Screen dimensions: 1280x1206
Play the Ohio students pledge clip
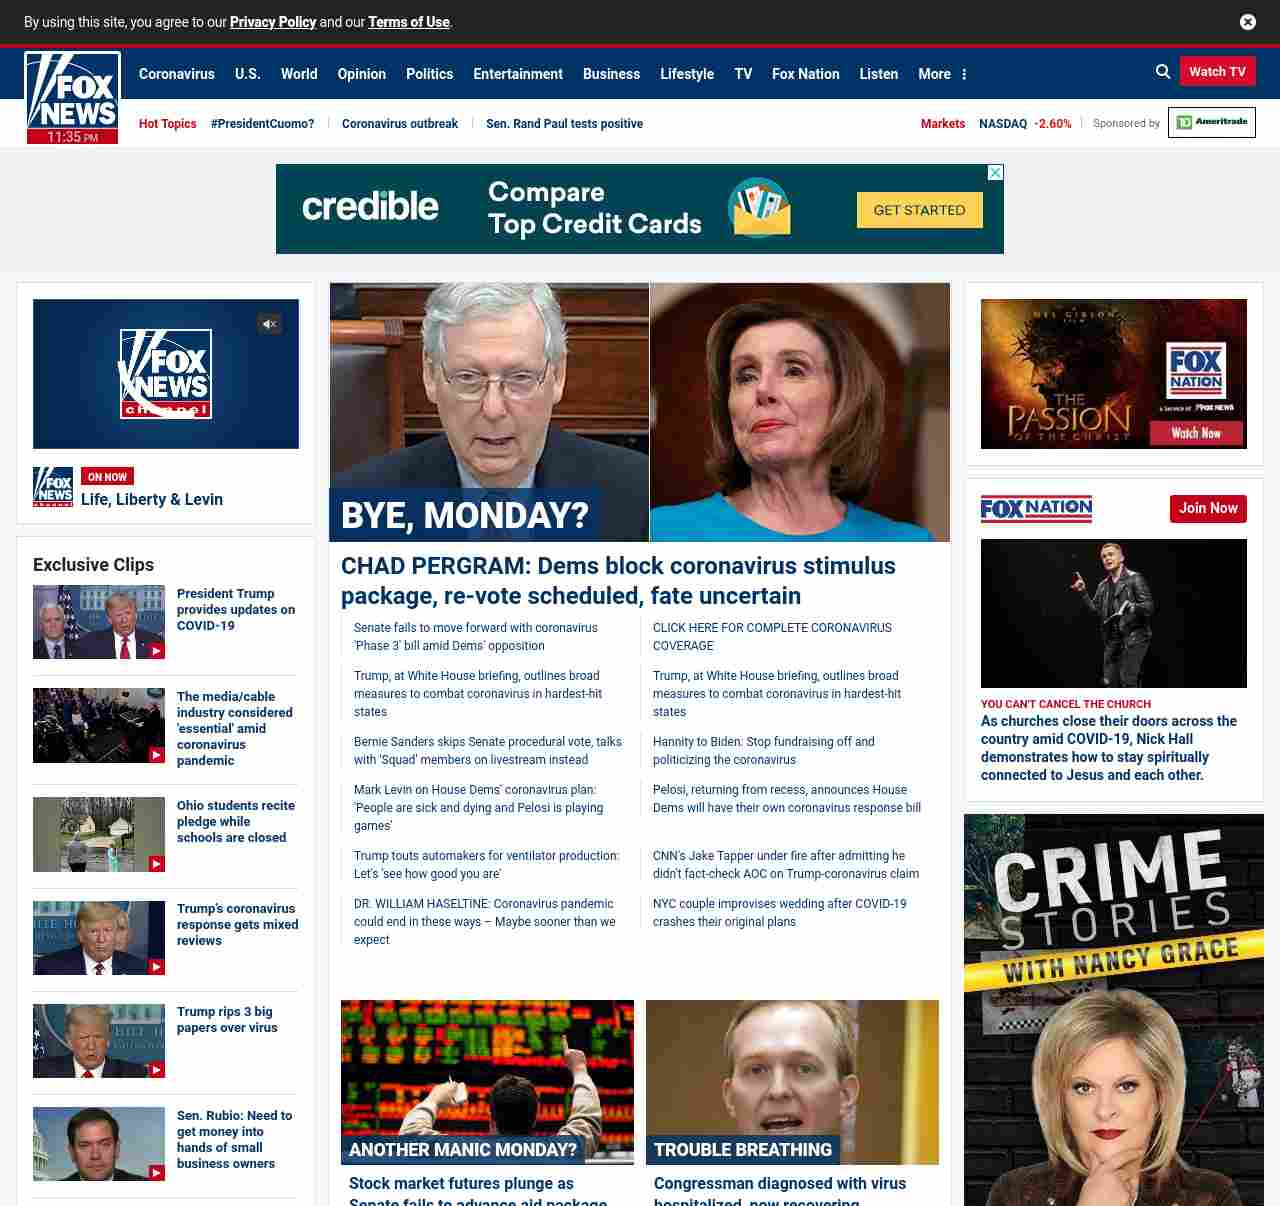pyautogui.click(x=99, y=834)
